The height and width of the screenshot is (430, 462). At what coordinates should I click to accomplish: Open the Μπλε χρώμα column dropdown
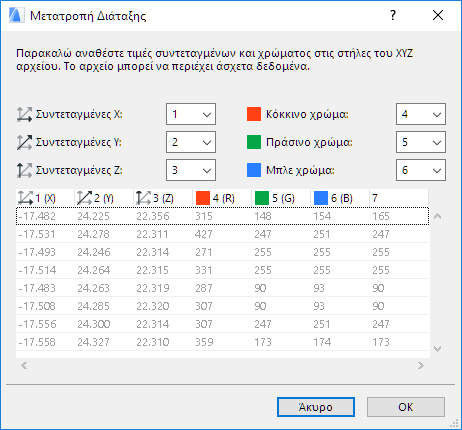[421, 170]
